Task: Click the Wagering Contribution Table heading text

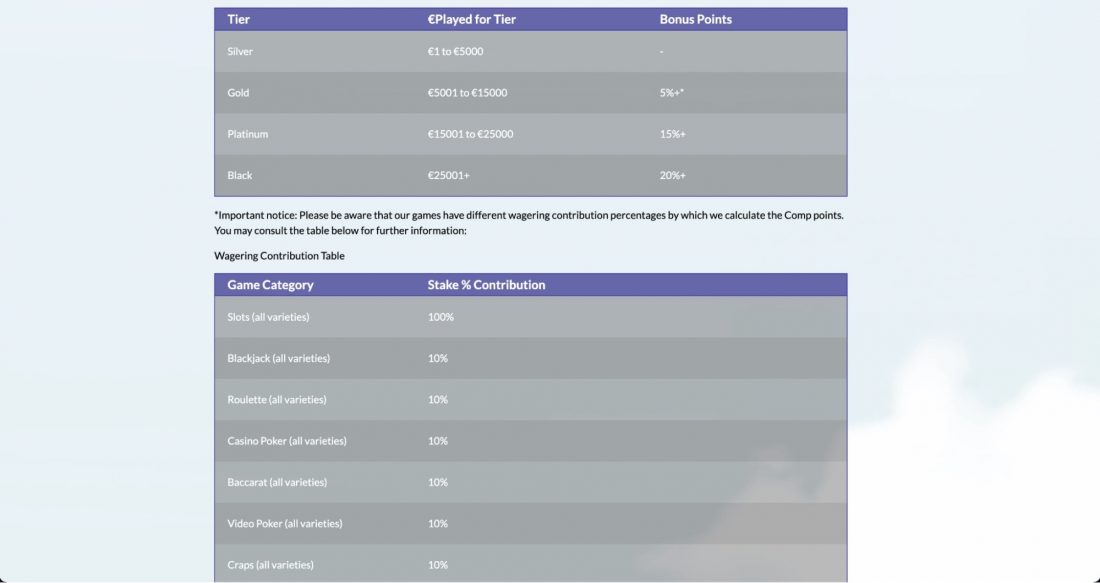Action: point(279,256)
